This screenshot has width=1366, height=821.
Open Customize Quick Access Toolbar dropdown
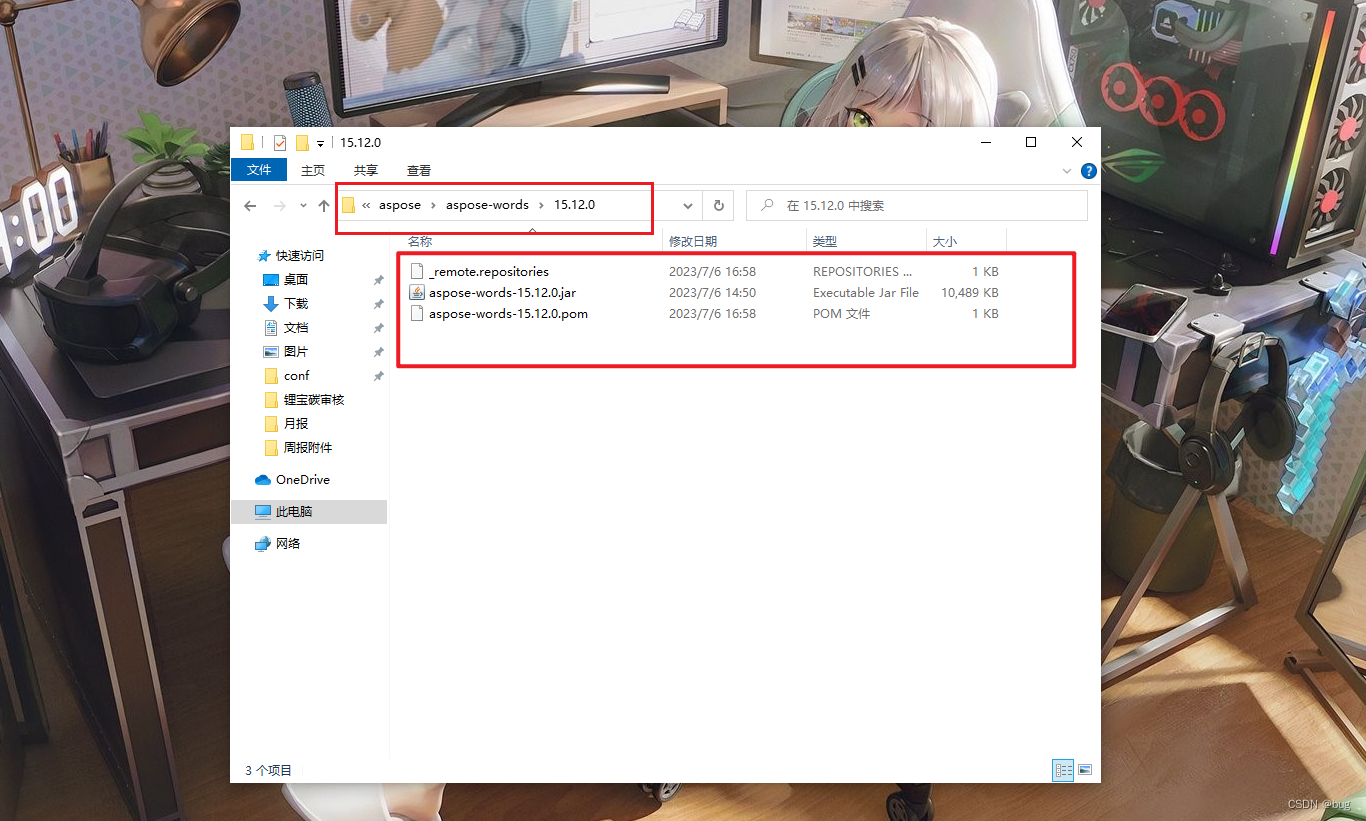tap(321, 144)
